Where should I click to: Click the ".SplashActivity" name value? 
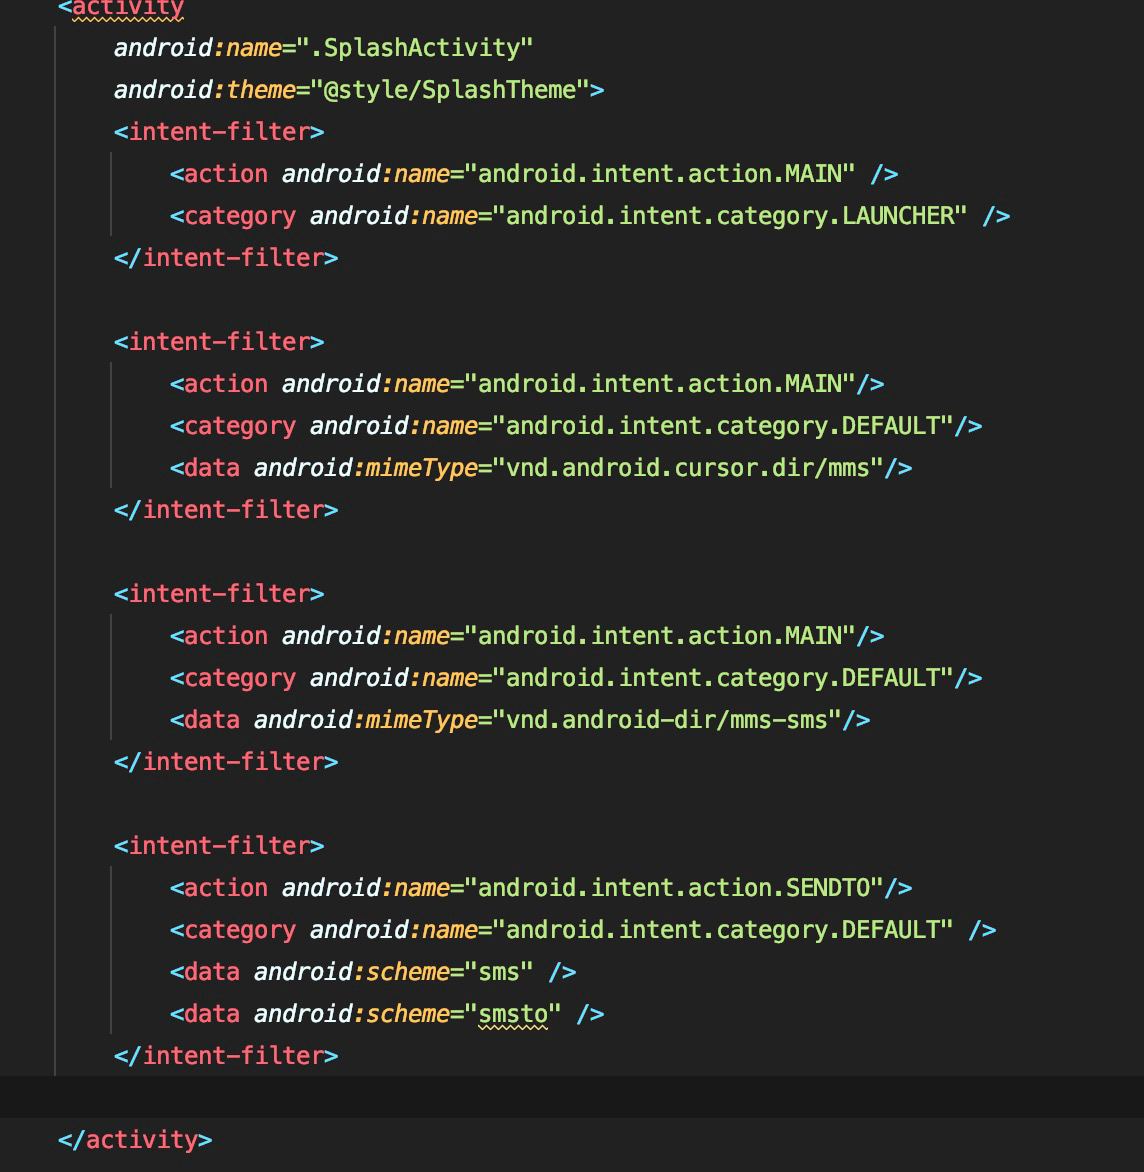[x=415, y=48]
